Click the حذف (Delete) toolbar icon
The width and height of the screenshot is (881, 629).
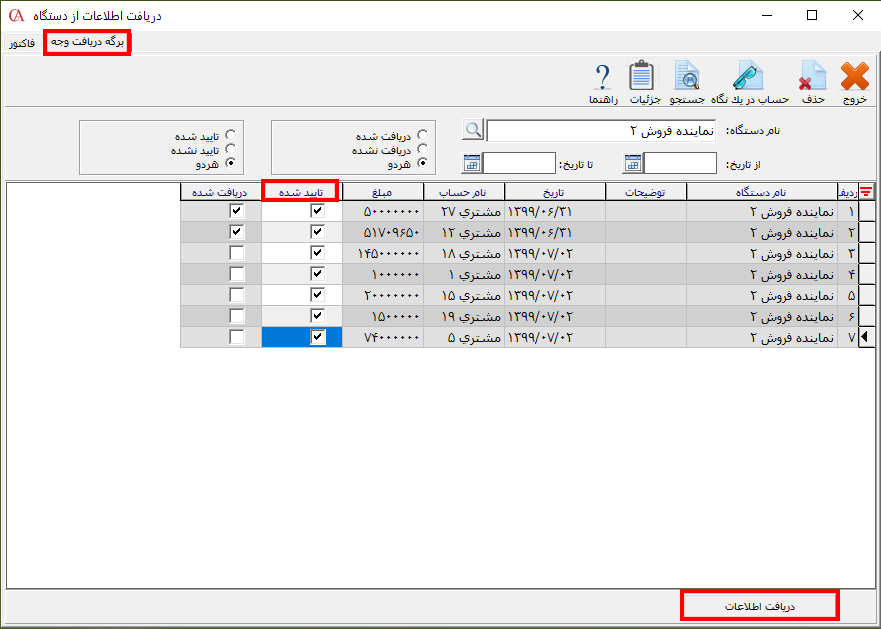point(813,78)
